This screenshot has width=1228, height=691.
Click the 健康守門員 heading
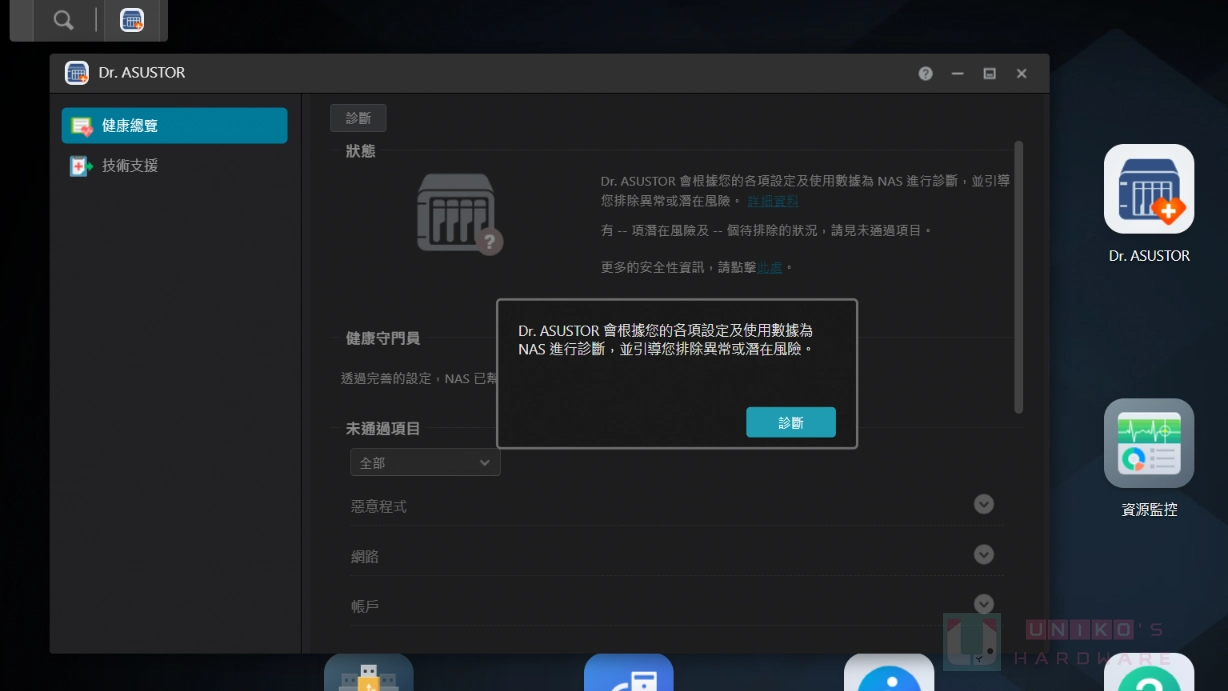383,339
